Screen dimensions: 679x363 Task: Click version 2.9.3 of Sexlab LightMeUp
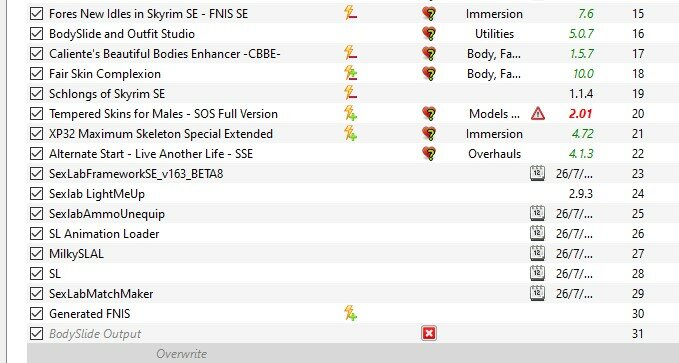point(581,194)
